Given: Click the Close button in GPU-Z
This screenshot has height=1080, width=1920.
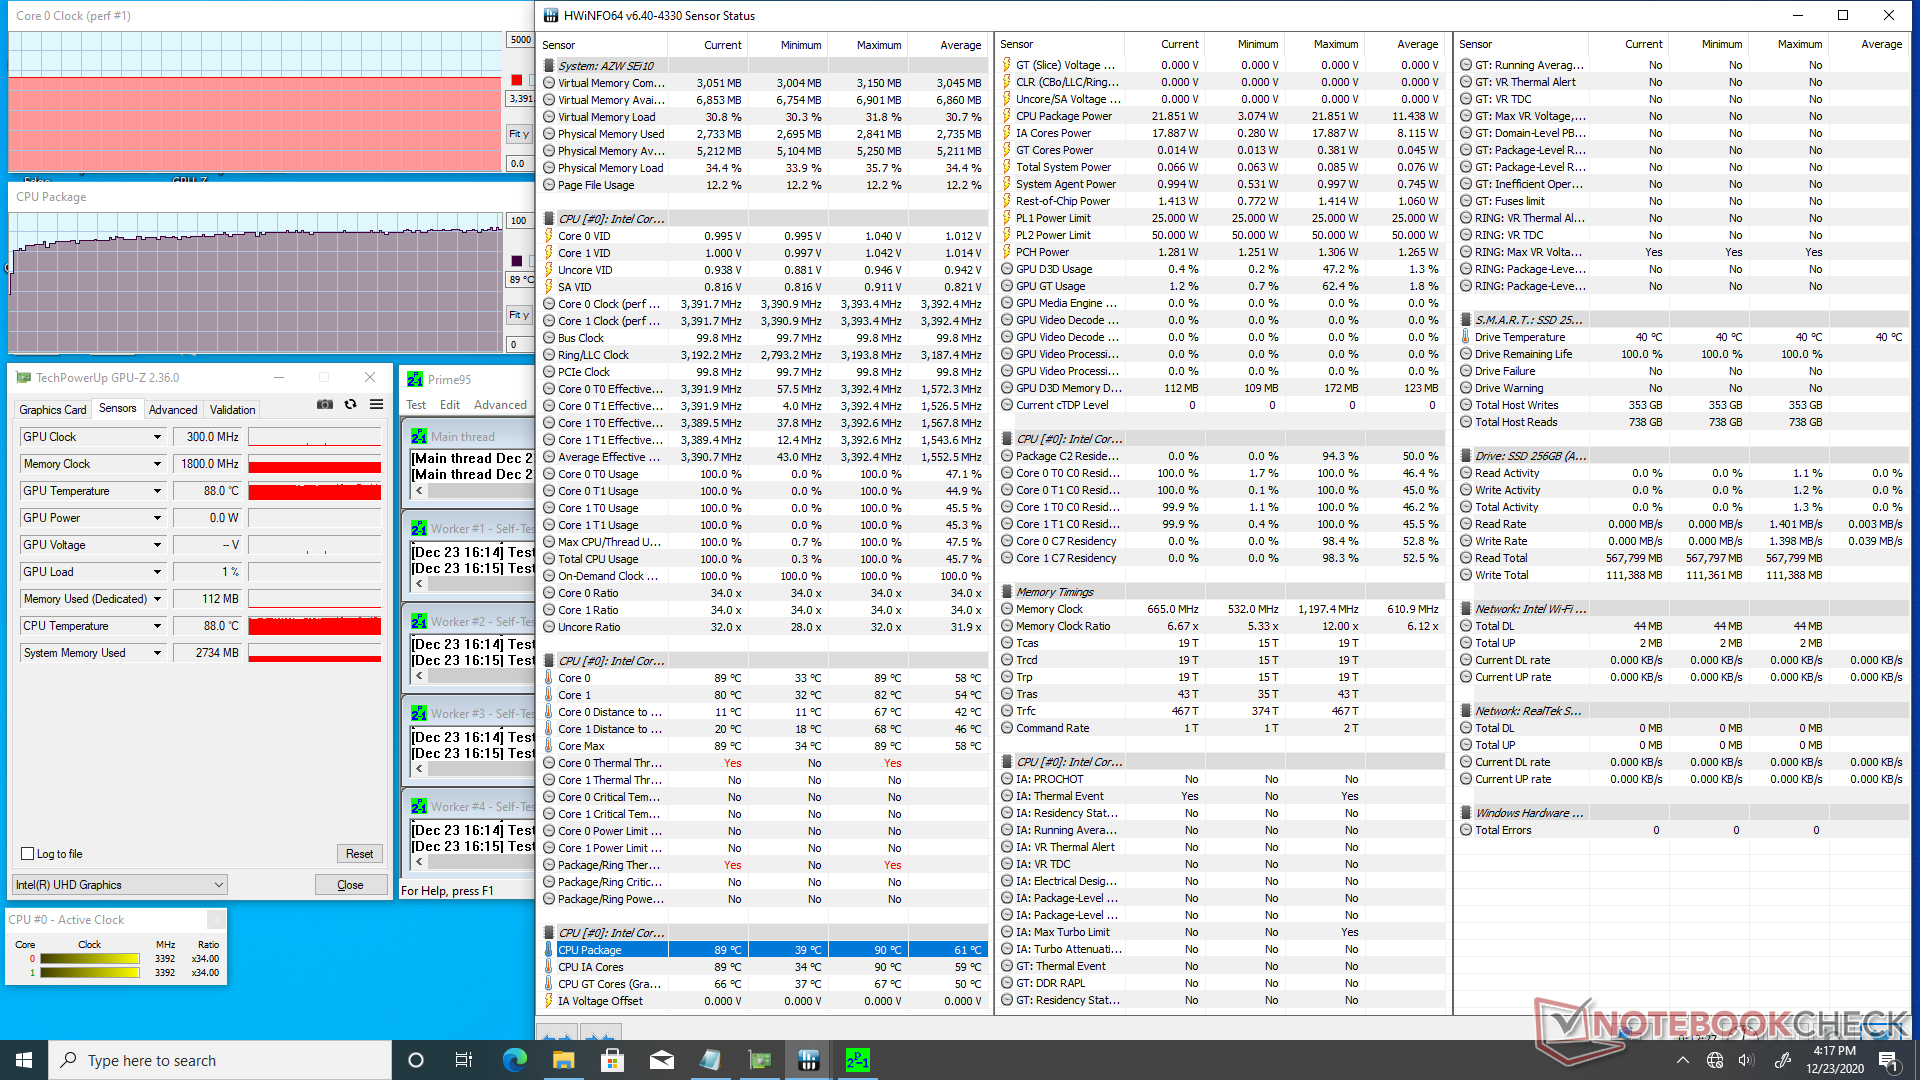Looking at the screenshot, I should tap(350, 885).
